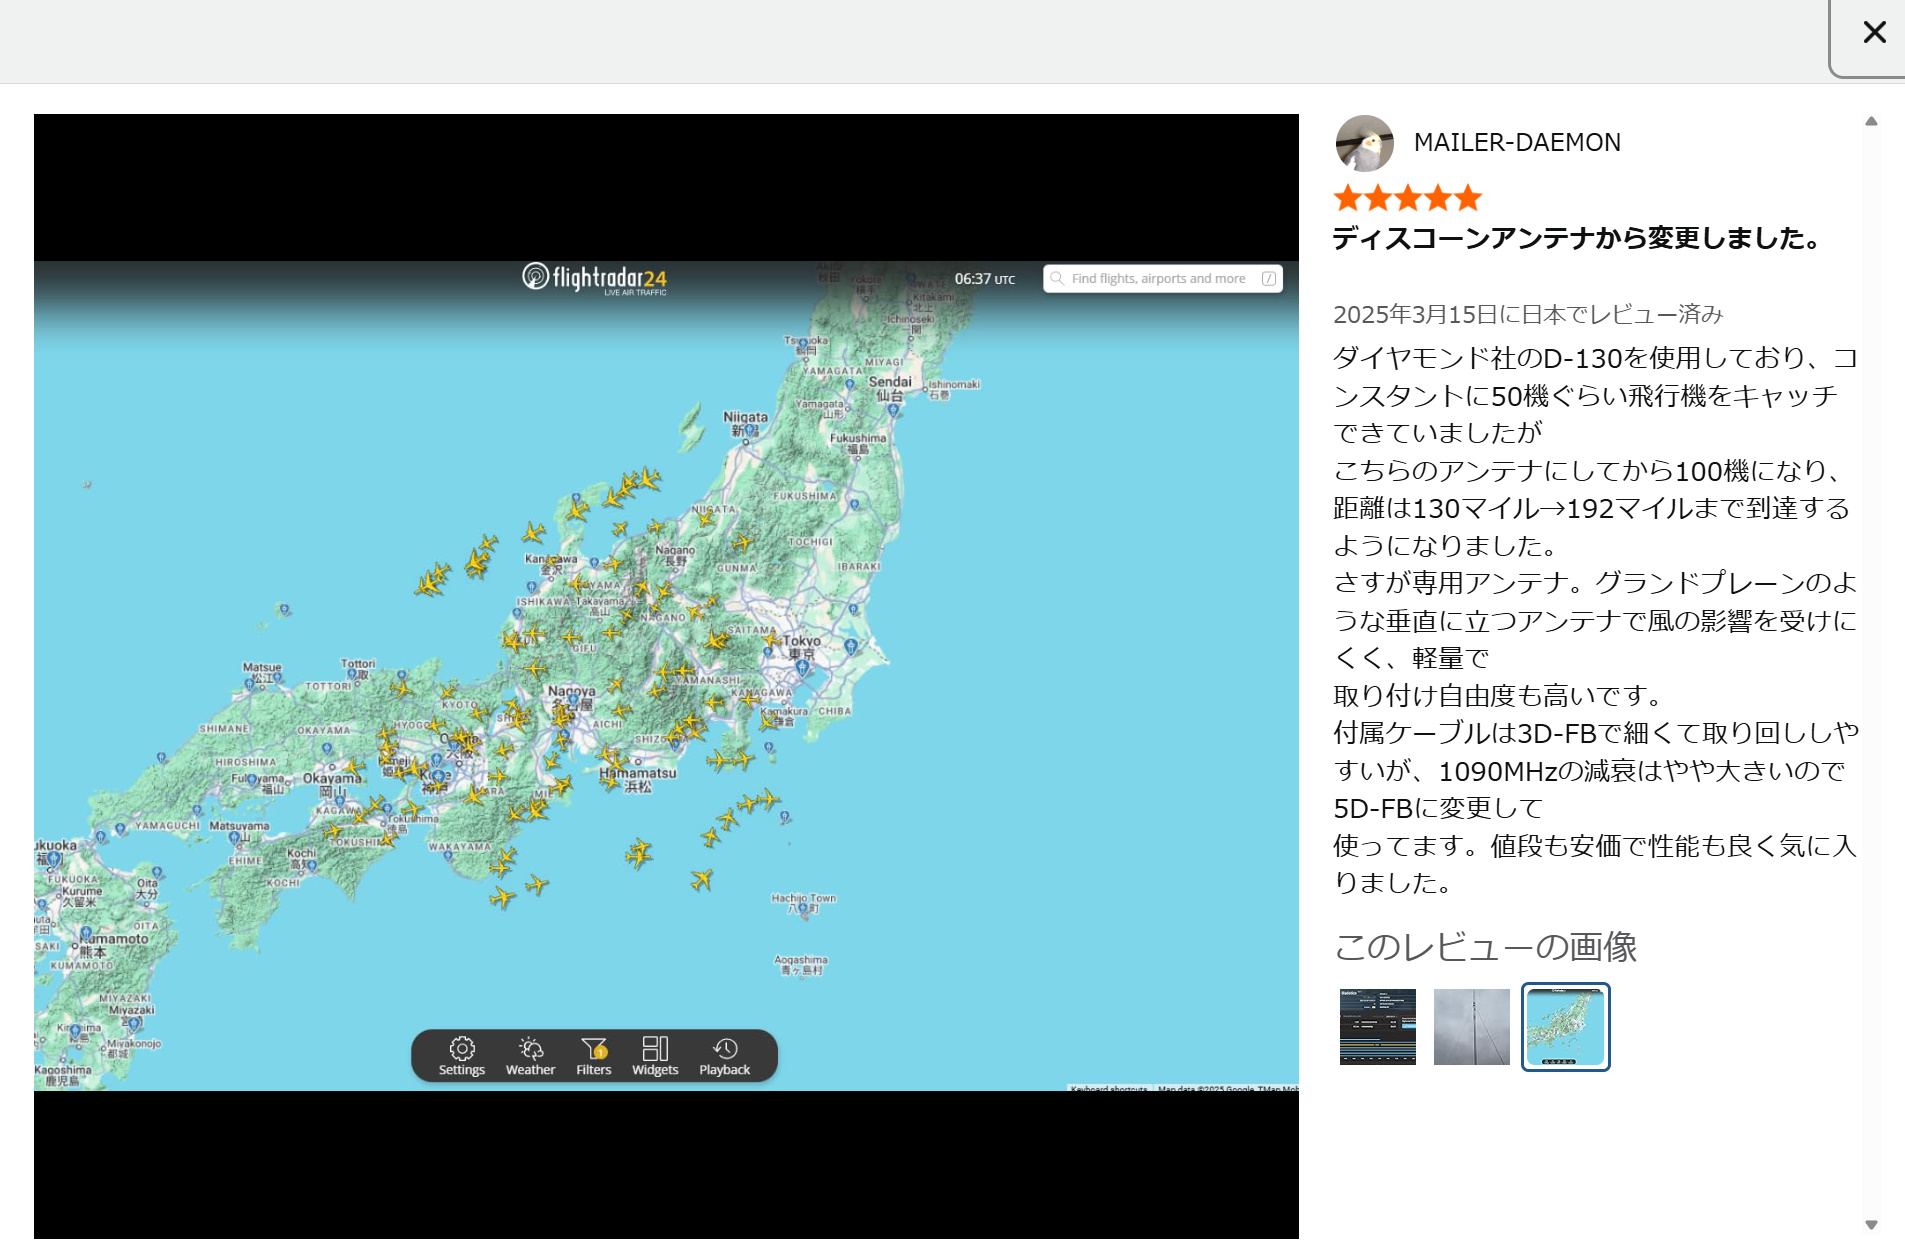
Task: Select the Japan map thumbnail
Action: pyautogui.click(x=1565, y=1027)
